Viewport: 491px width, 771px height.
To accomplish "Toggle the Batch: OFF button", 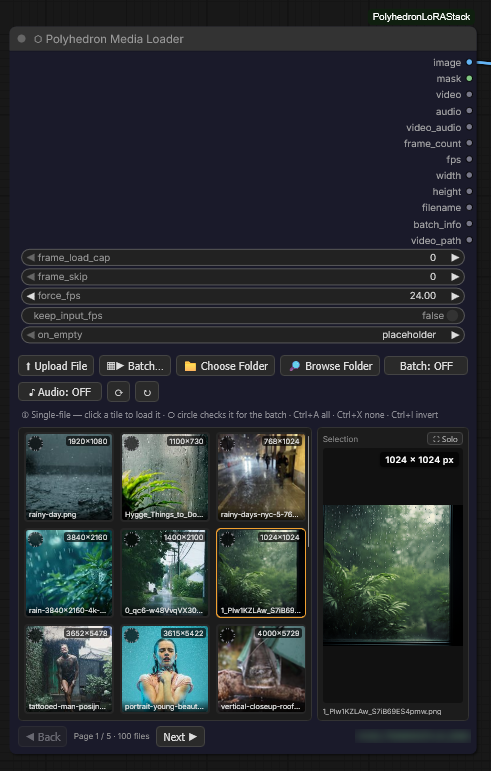I will [x=426, y=366].
